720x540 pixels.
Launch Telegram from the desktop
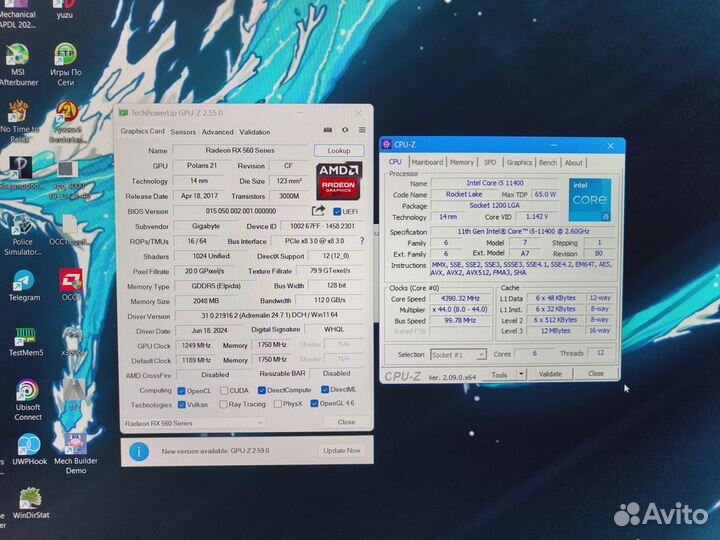(24, 285)
